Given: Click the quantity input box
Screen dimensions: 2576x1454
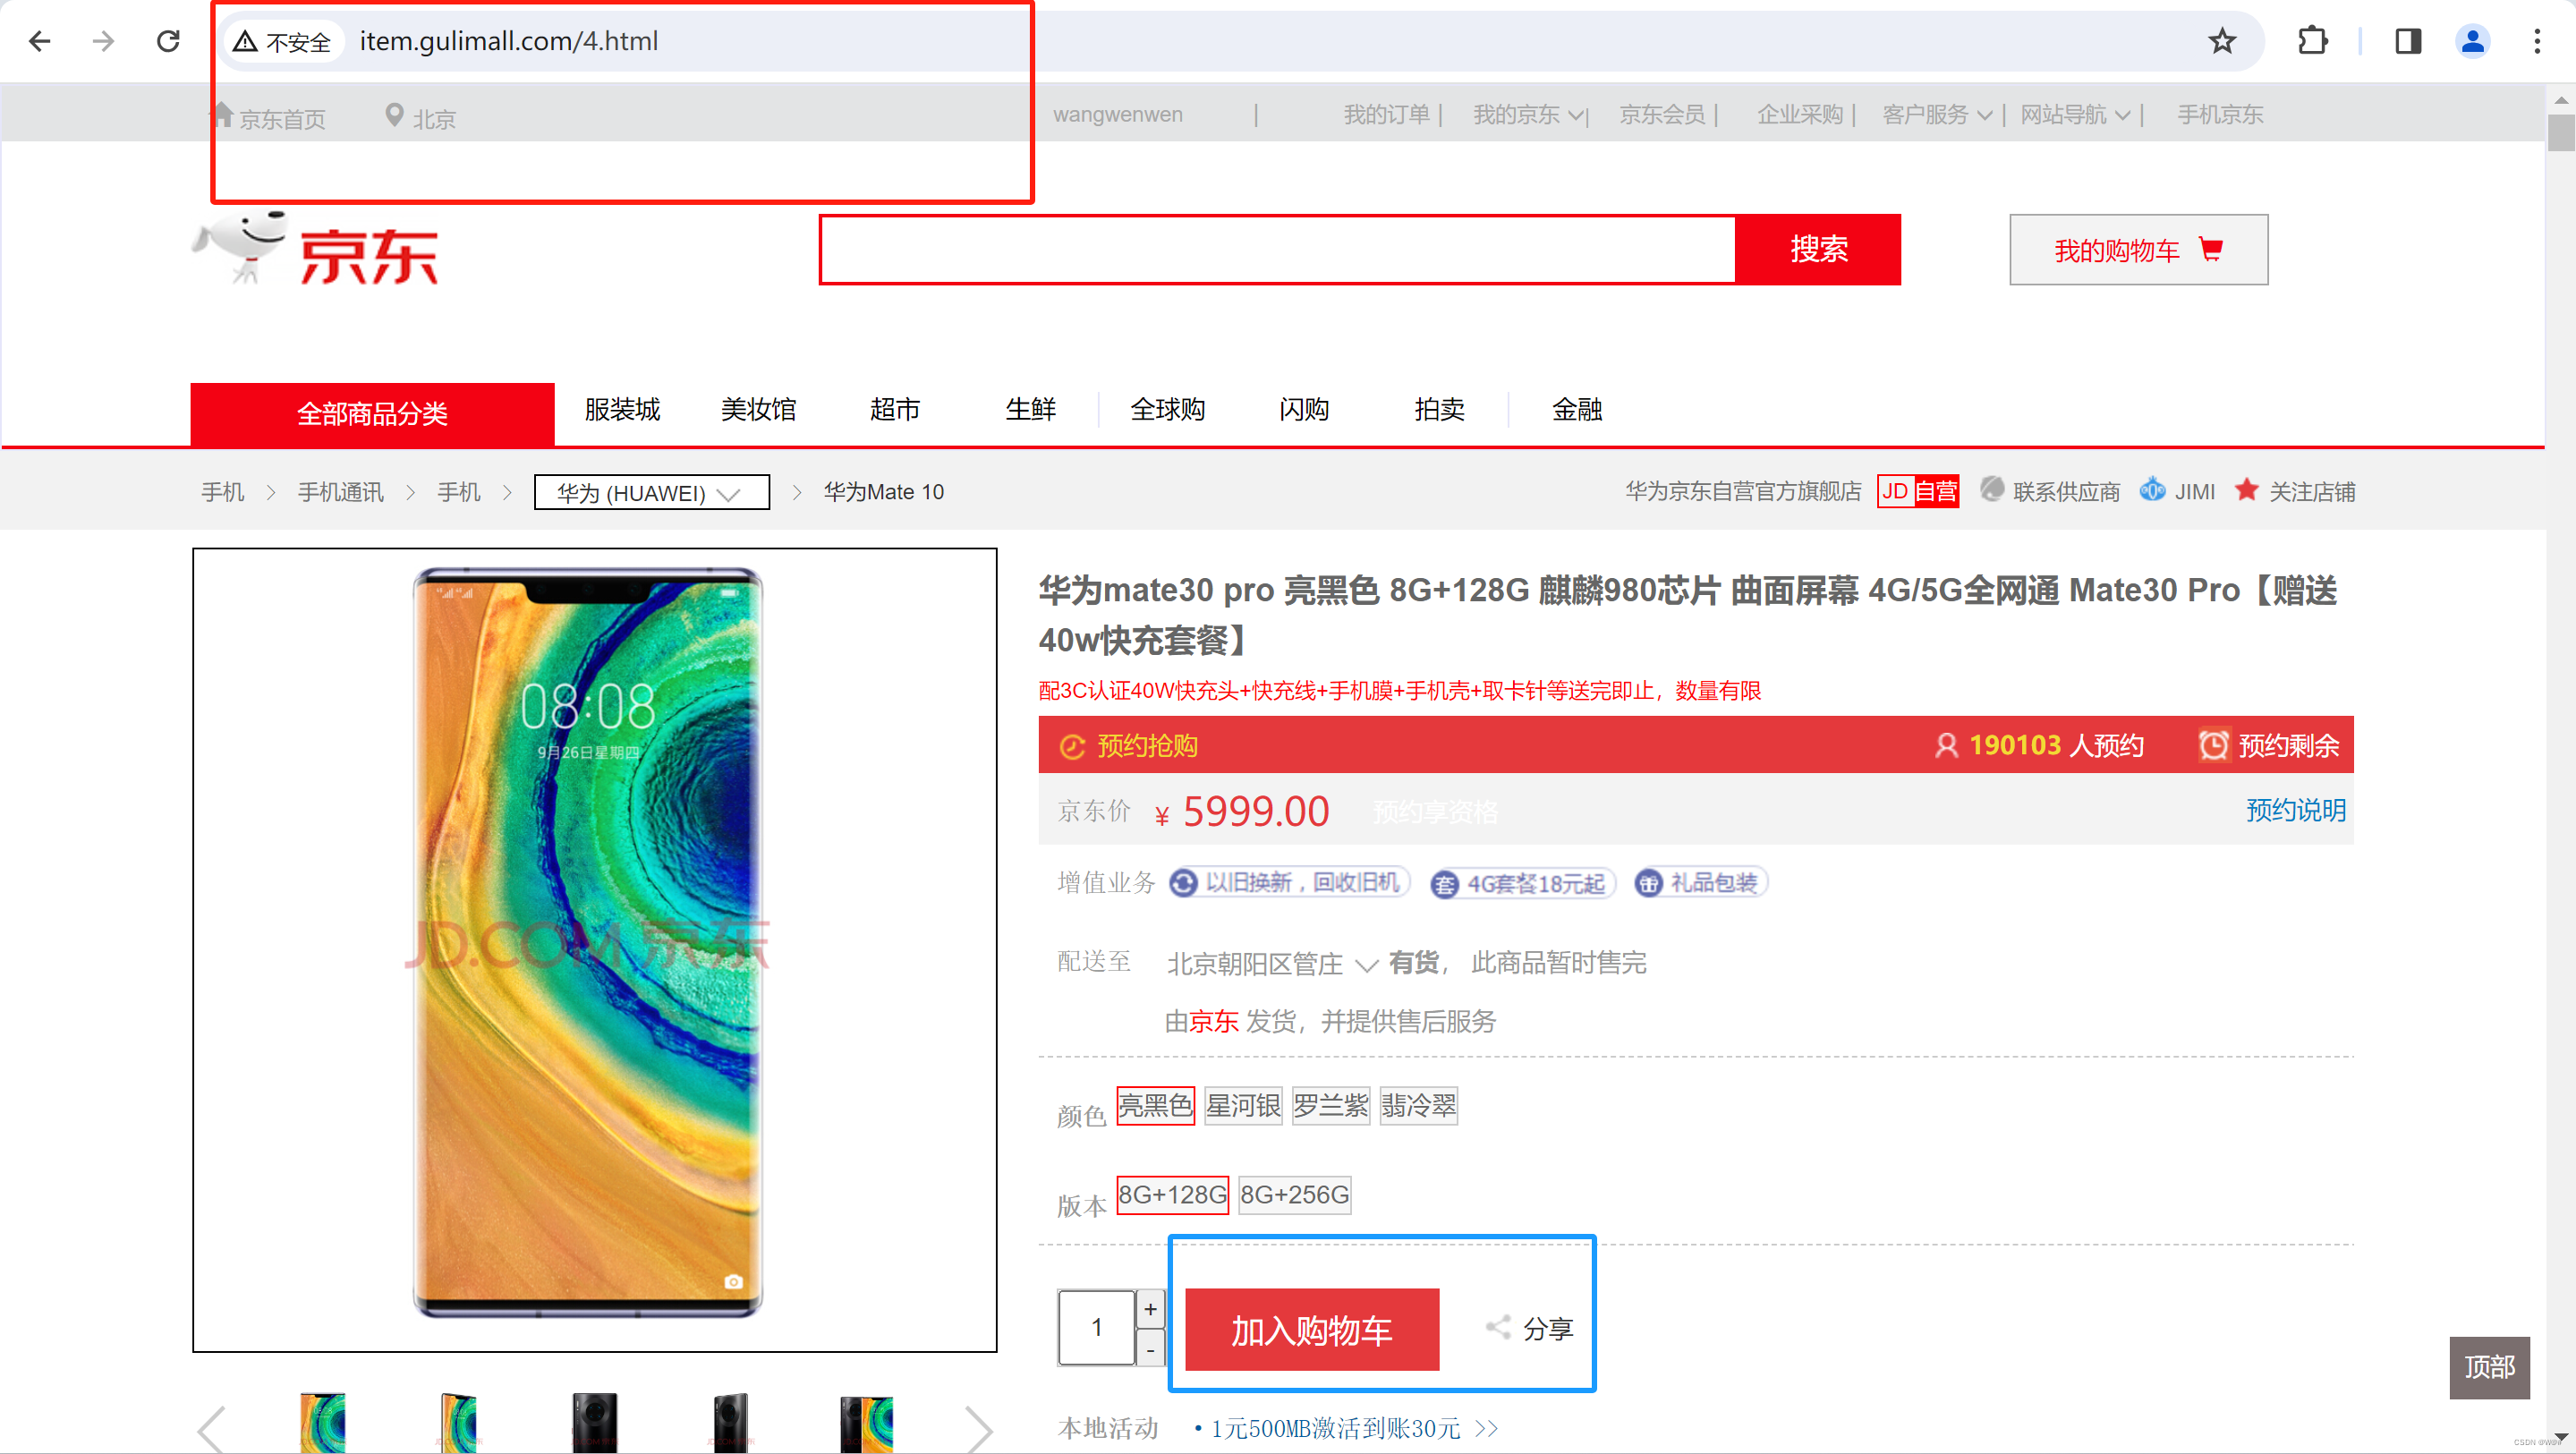Looking at the screenshot, I should [1097, 1327].
